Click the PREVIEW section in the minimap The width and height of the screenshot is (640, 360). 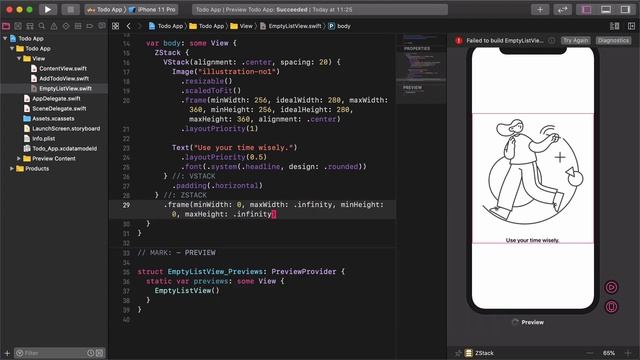pos(412,87)
